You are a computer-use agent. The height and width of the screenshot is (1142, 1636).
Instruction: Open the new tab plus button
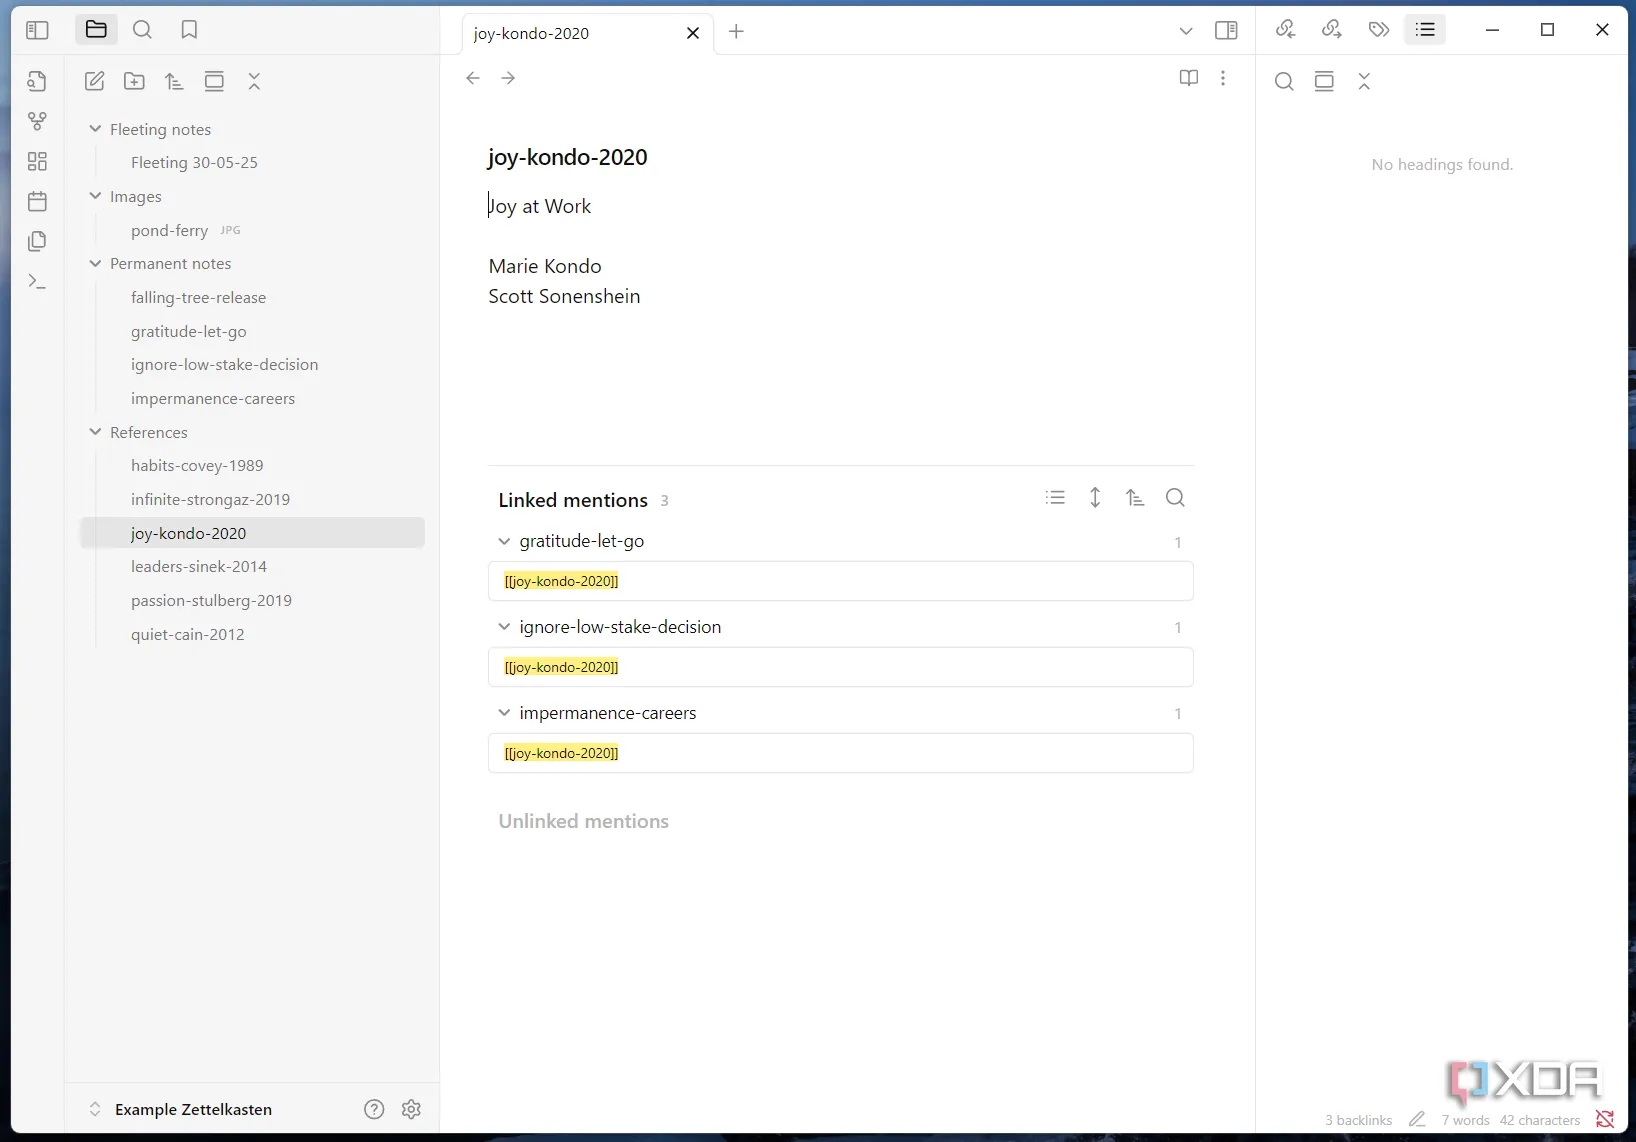pos(736,32)
